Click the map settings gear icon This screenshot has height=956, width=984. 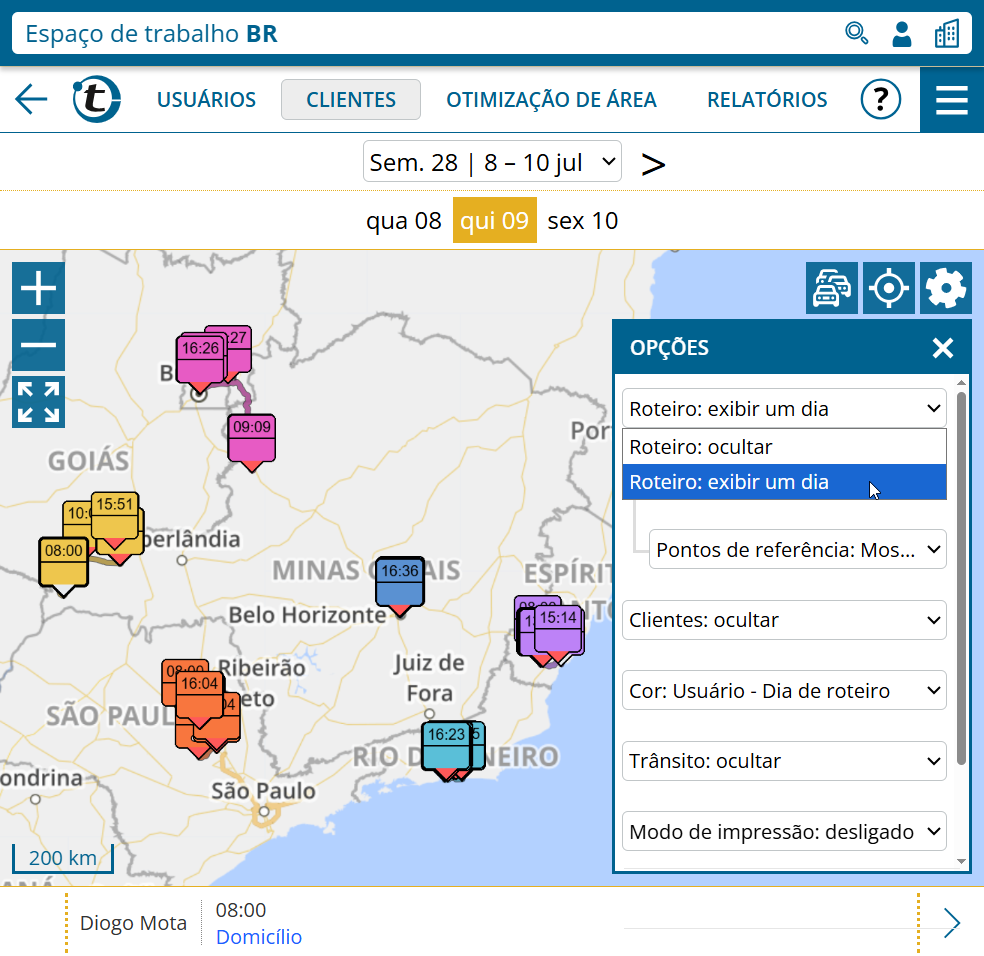[x=946, y=288]
